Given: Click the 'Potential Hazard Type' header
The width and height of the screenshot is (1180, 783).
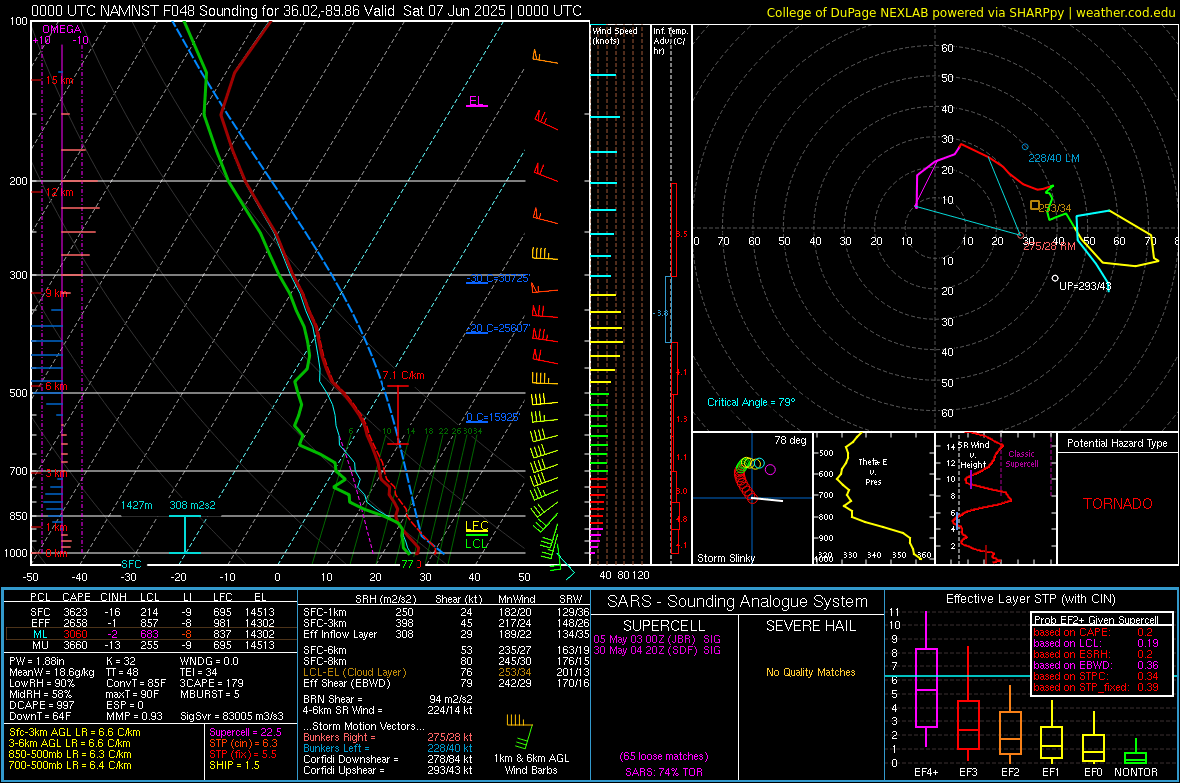Looking at the screenshot, I should point(1117,443).
